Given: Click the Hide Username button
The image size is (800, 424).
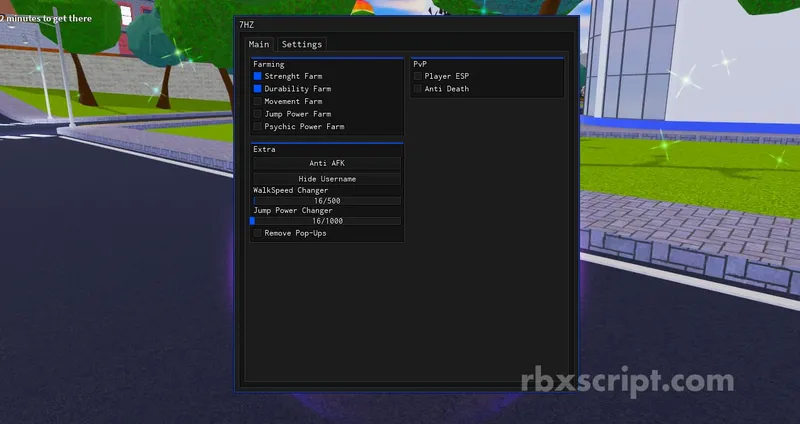Looking at the screenshot, I should click(x=327, y=179).
